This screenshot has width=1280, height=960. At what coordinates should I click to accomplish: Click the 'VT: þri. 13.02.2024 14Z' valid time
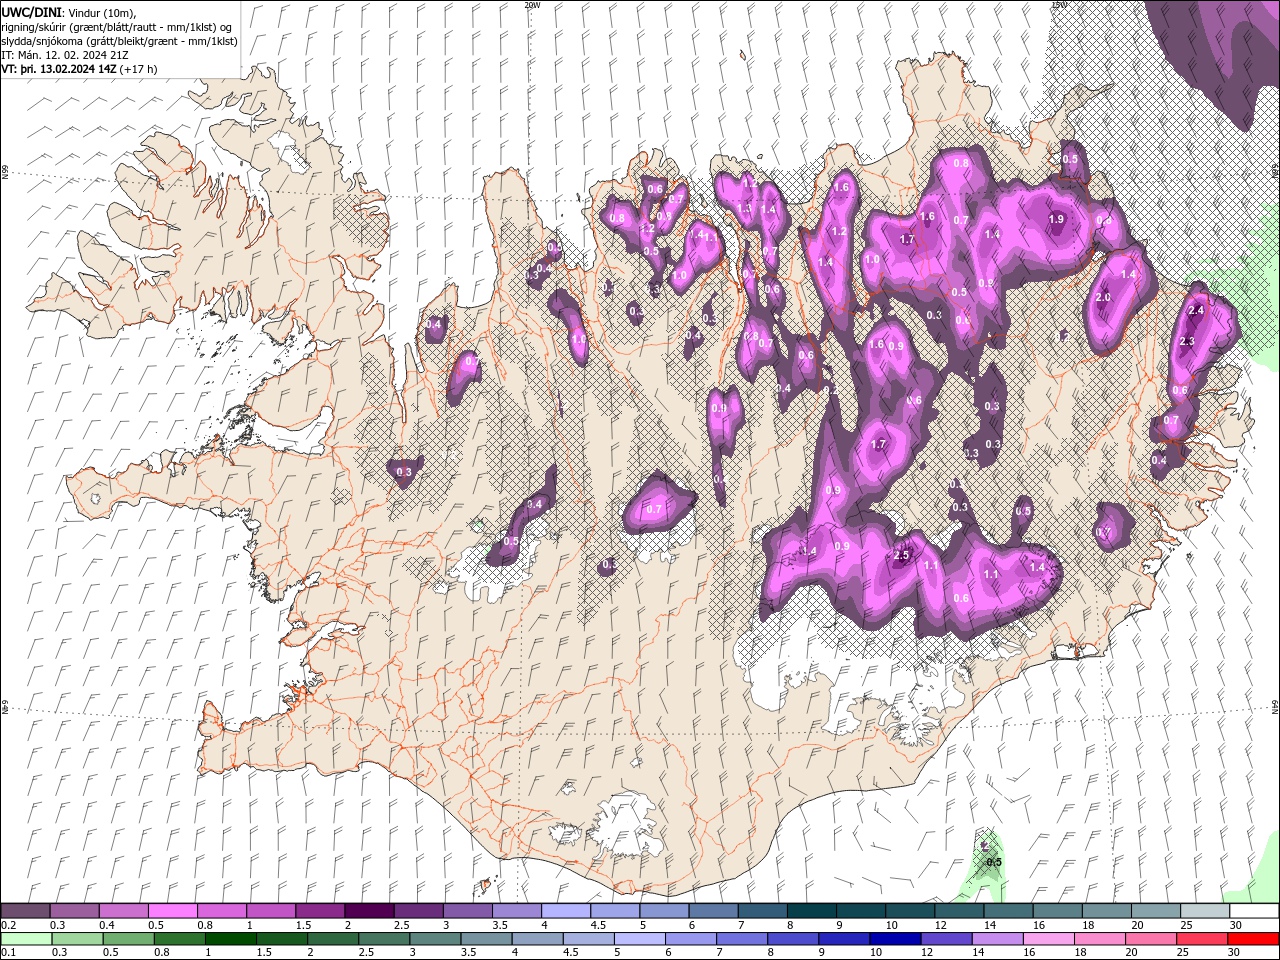click(x=59, y=69)
